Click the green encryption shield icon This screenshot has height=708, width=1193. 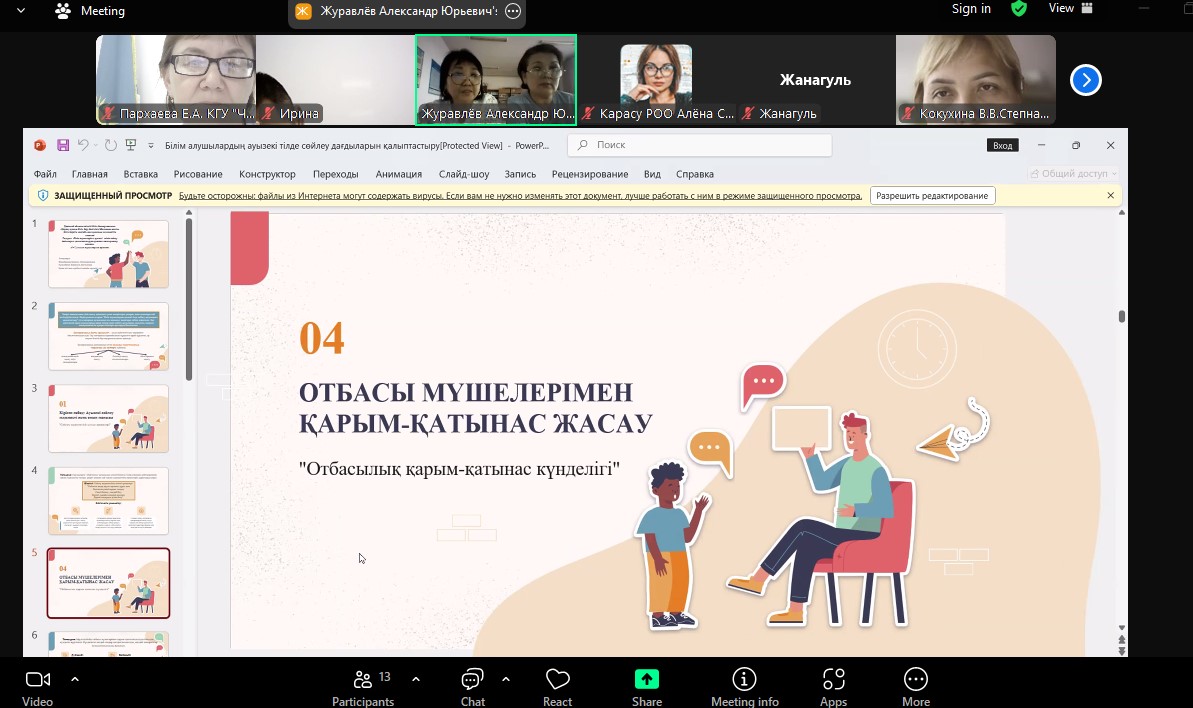[x=1019, y=9]
